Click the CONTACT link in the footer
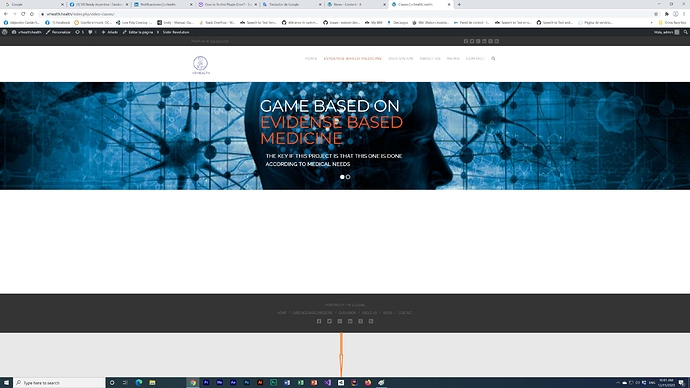The width and height of the screenshot is (690, 388). [405, 313]
